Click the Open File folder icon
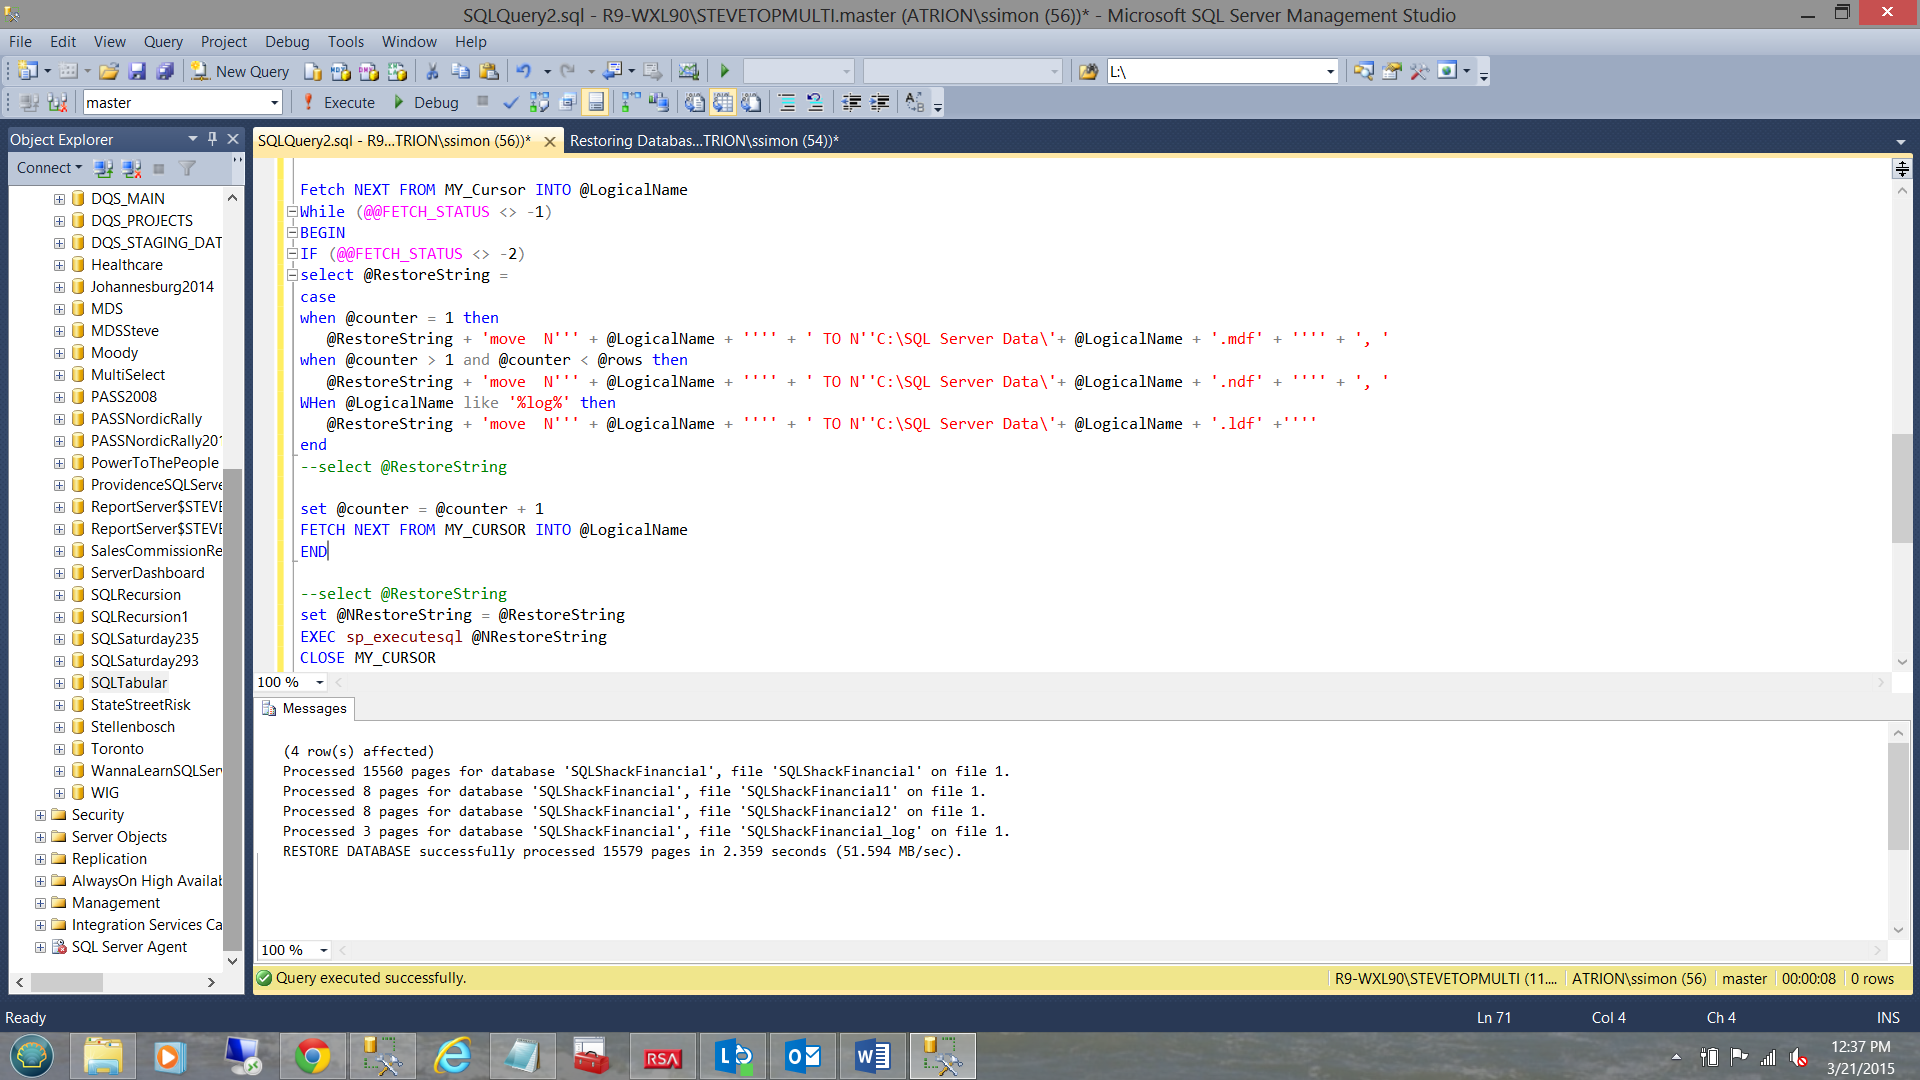The image size is (1920, 1080). coord(109,71)
